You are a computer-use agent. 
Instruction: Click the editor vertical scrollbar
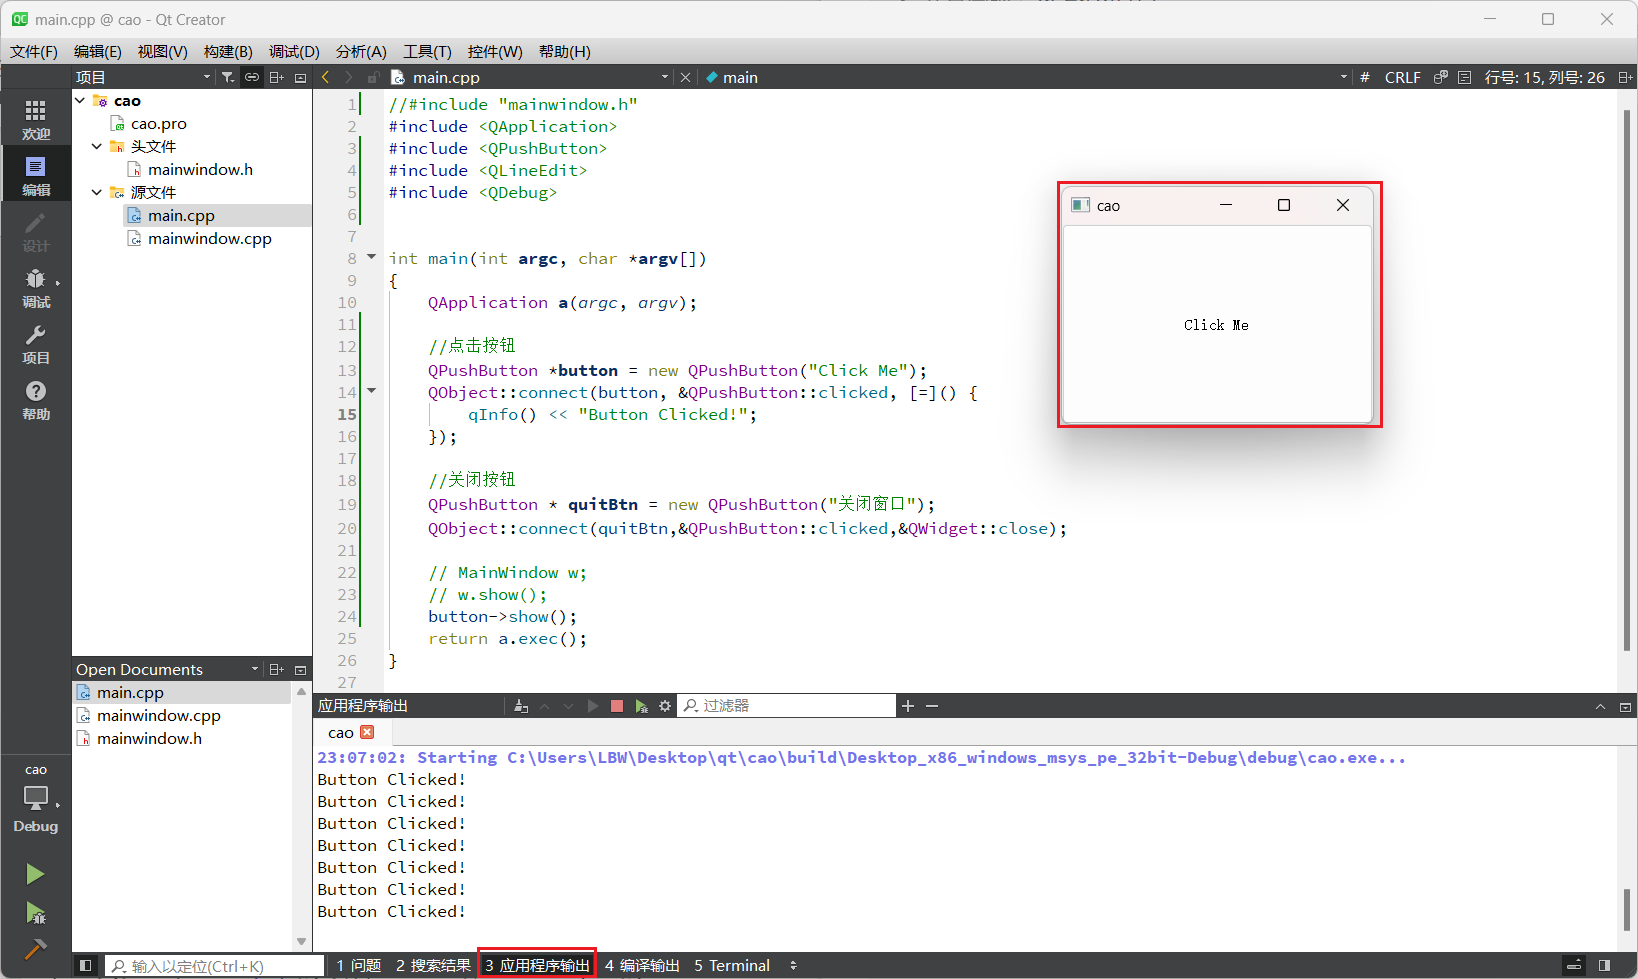1627,380
